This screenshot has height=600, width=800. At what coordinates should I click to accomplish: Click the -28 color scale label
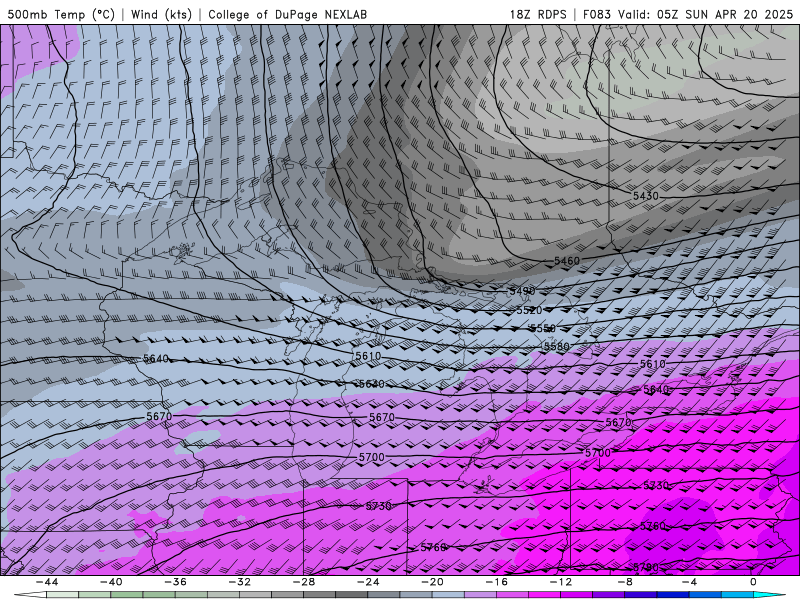pos(304,582)
